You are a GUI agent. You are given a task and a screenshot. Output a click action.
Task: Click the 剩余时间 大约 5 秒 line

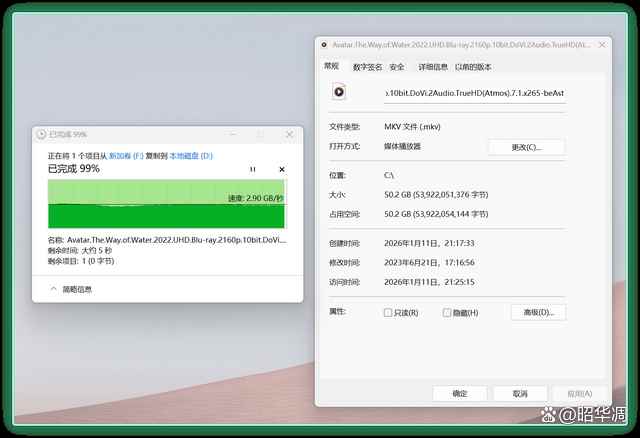pyautogui.click(x=80, y=250)
